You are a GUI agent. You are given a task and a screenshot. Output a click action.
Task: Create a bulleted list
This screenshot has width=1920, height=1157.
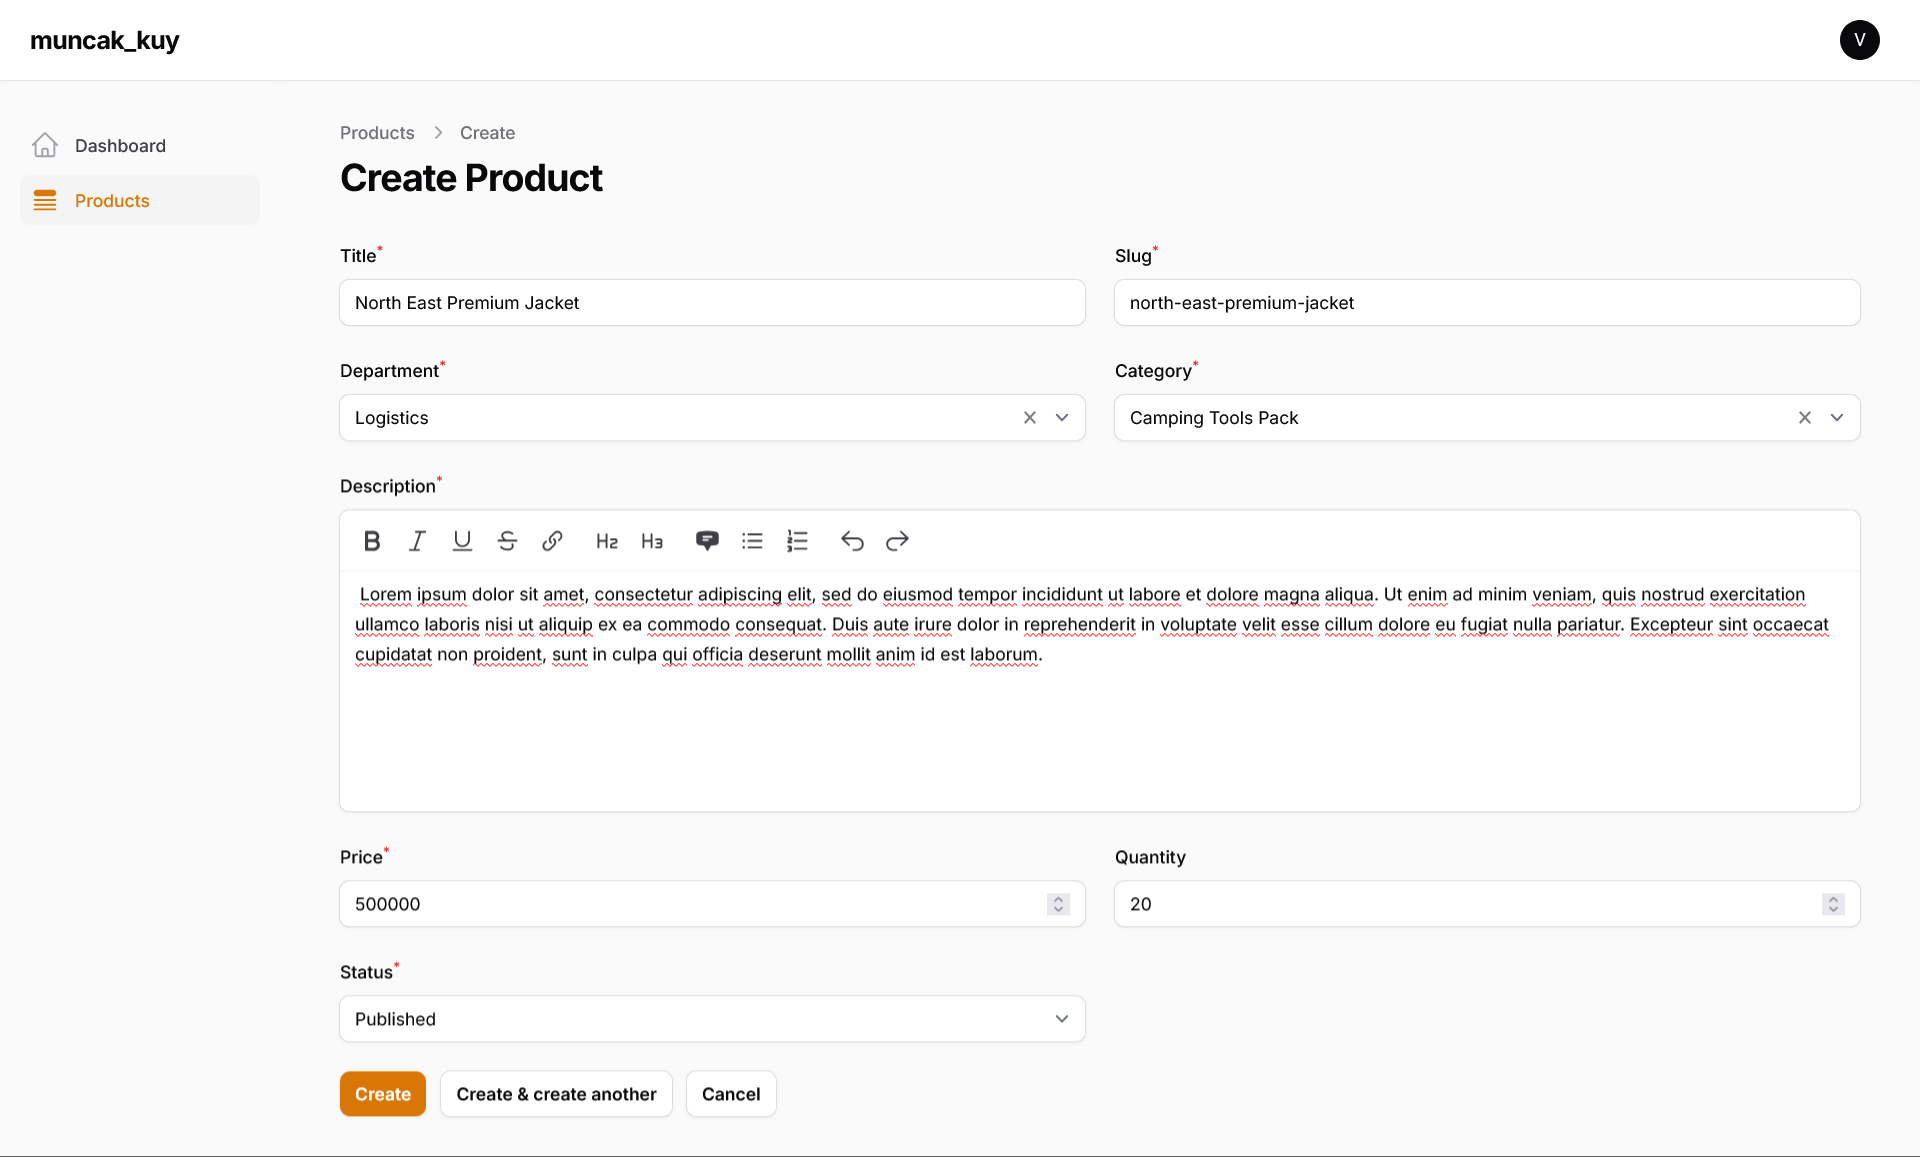point(752,541)
